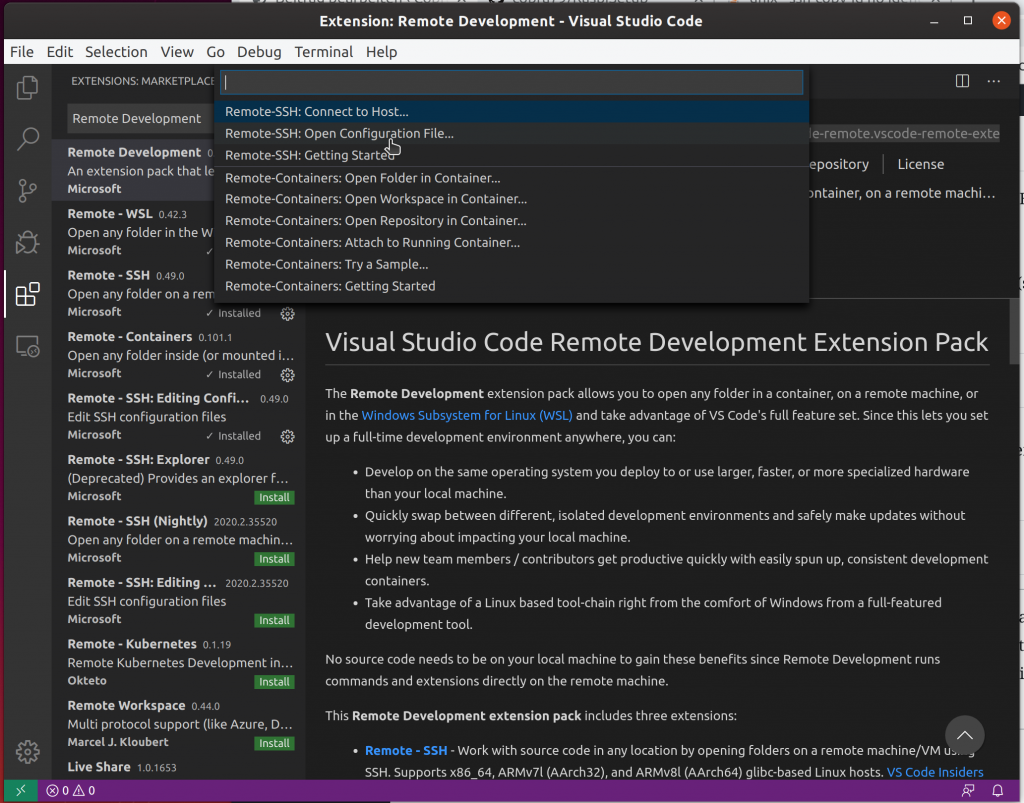This screenshot has width=1024, height=803.
Task: Select Remote-Containers: Attach to Running Container
Action: click(511, 242)
